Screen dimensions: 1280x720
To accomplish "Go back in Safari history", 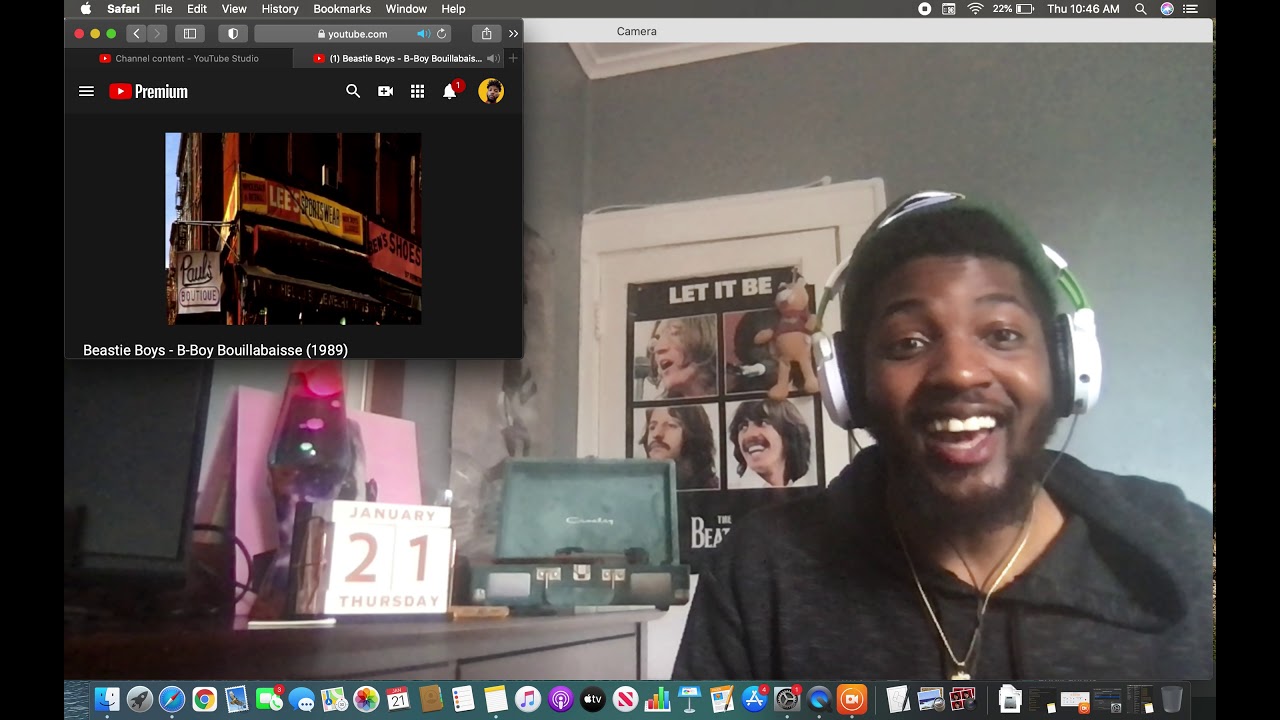I will tap(137, 33).
